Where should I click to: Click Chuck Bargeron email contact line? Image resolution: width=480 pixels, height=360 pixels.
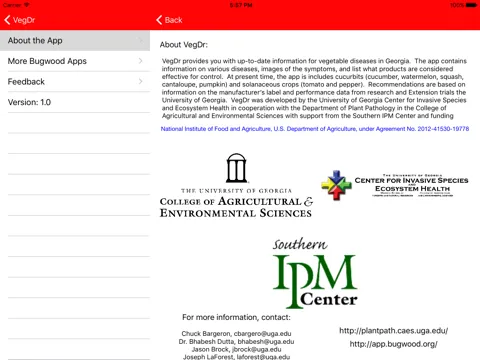click(236, 334)
